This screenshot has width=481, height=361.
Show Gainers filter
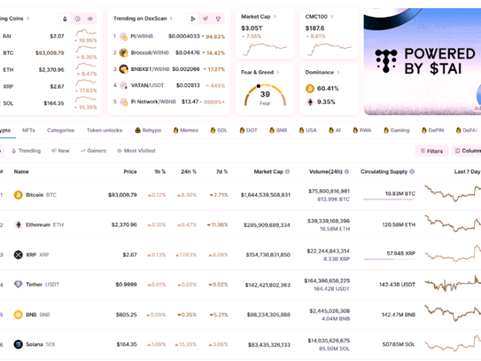coord(93,151)
